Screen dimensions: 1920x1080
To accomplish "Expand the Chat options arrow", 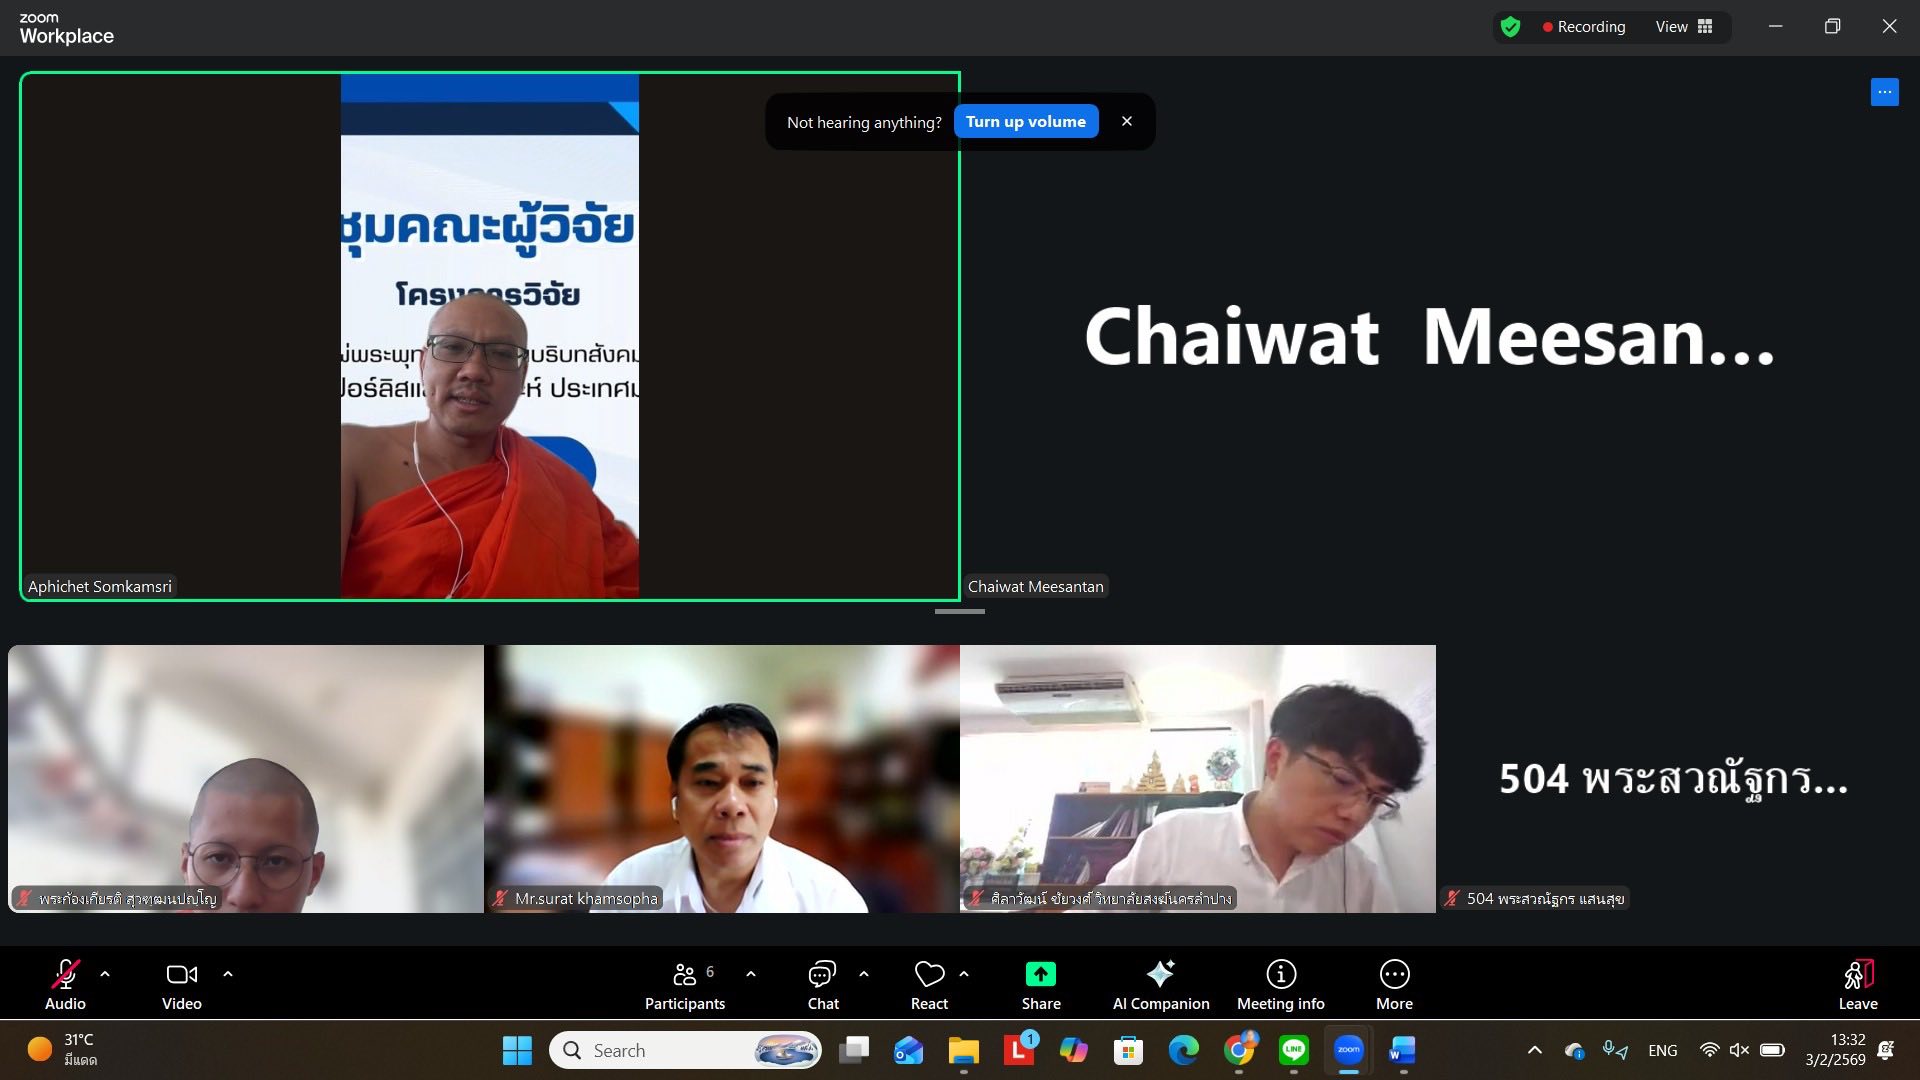I will (864, 973).
